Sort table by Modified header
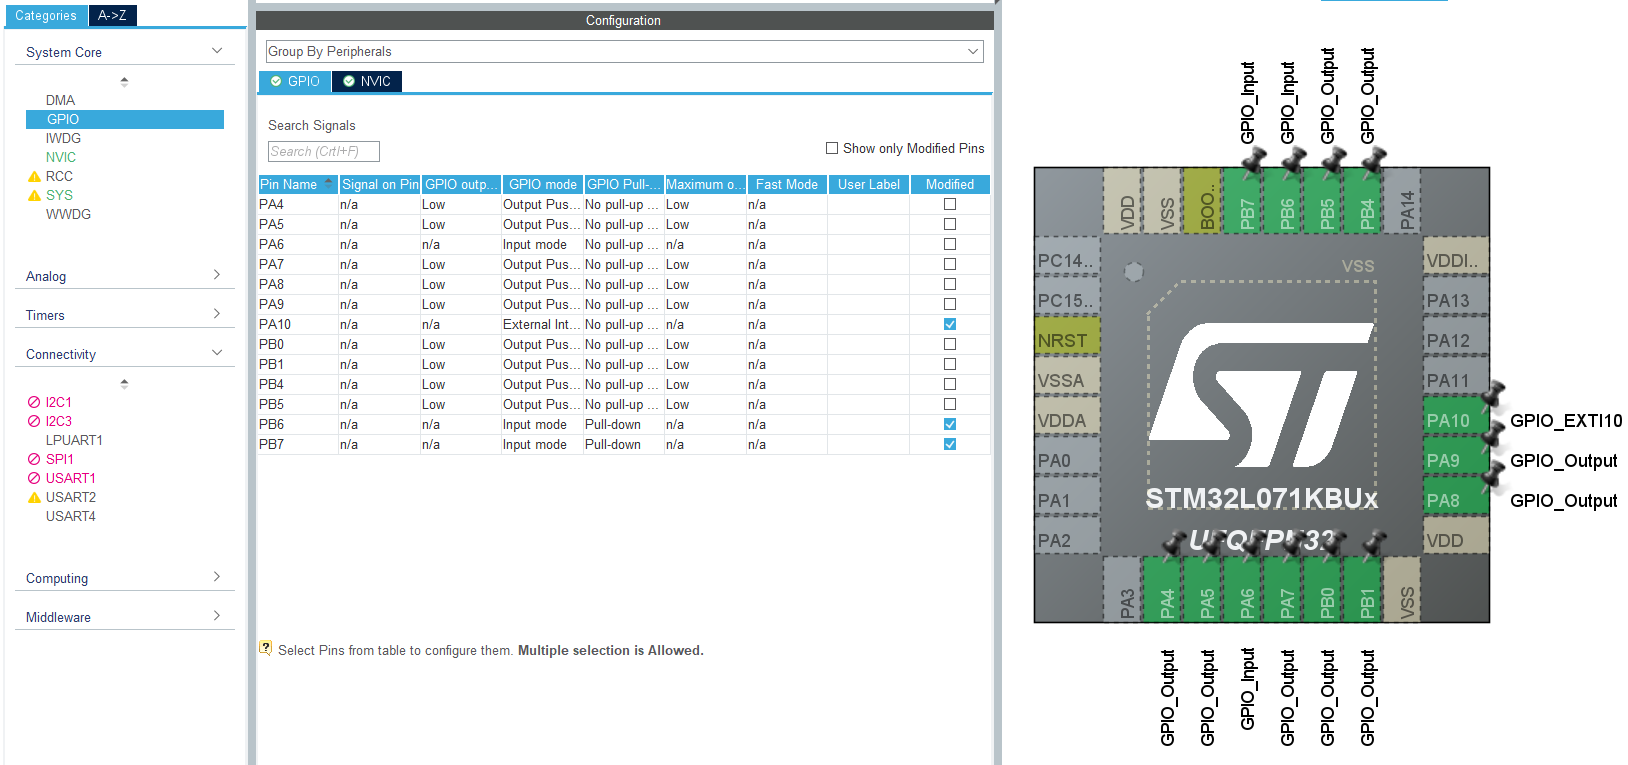This screenshot has height=765, width=1628. point(950,184)
